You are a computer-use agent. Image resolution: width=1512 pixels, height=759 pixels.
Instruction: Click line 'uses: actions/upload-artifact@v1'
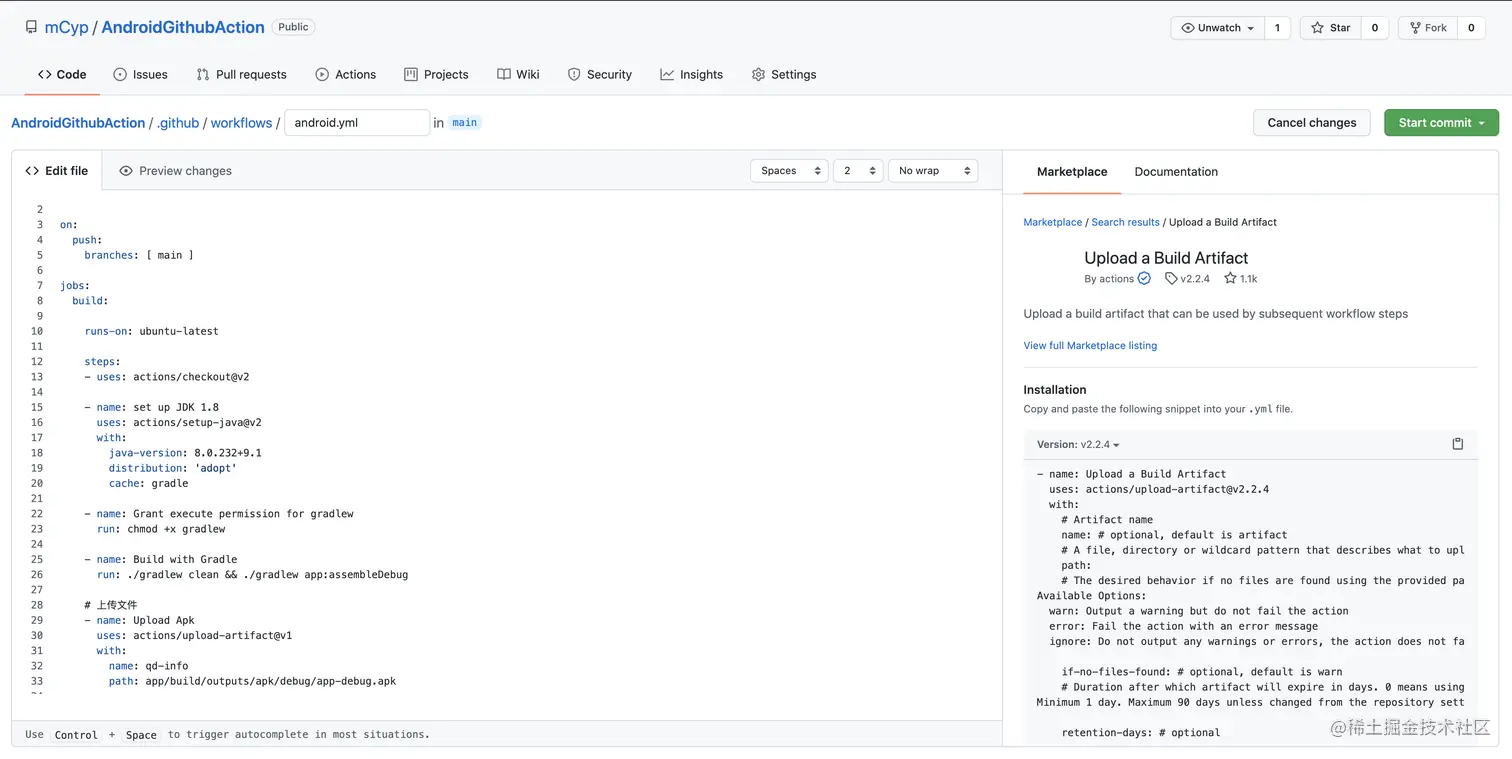194,635
